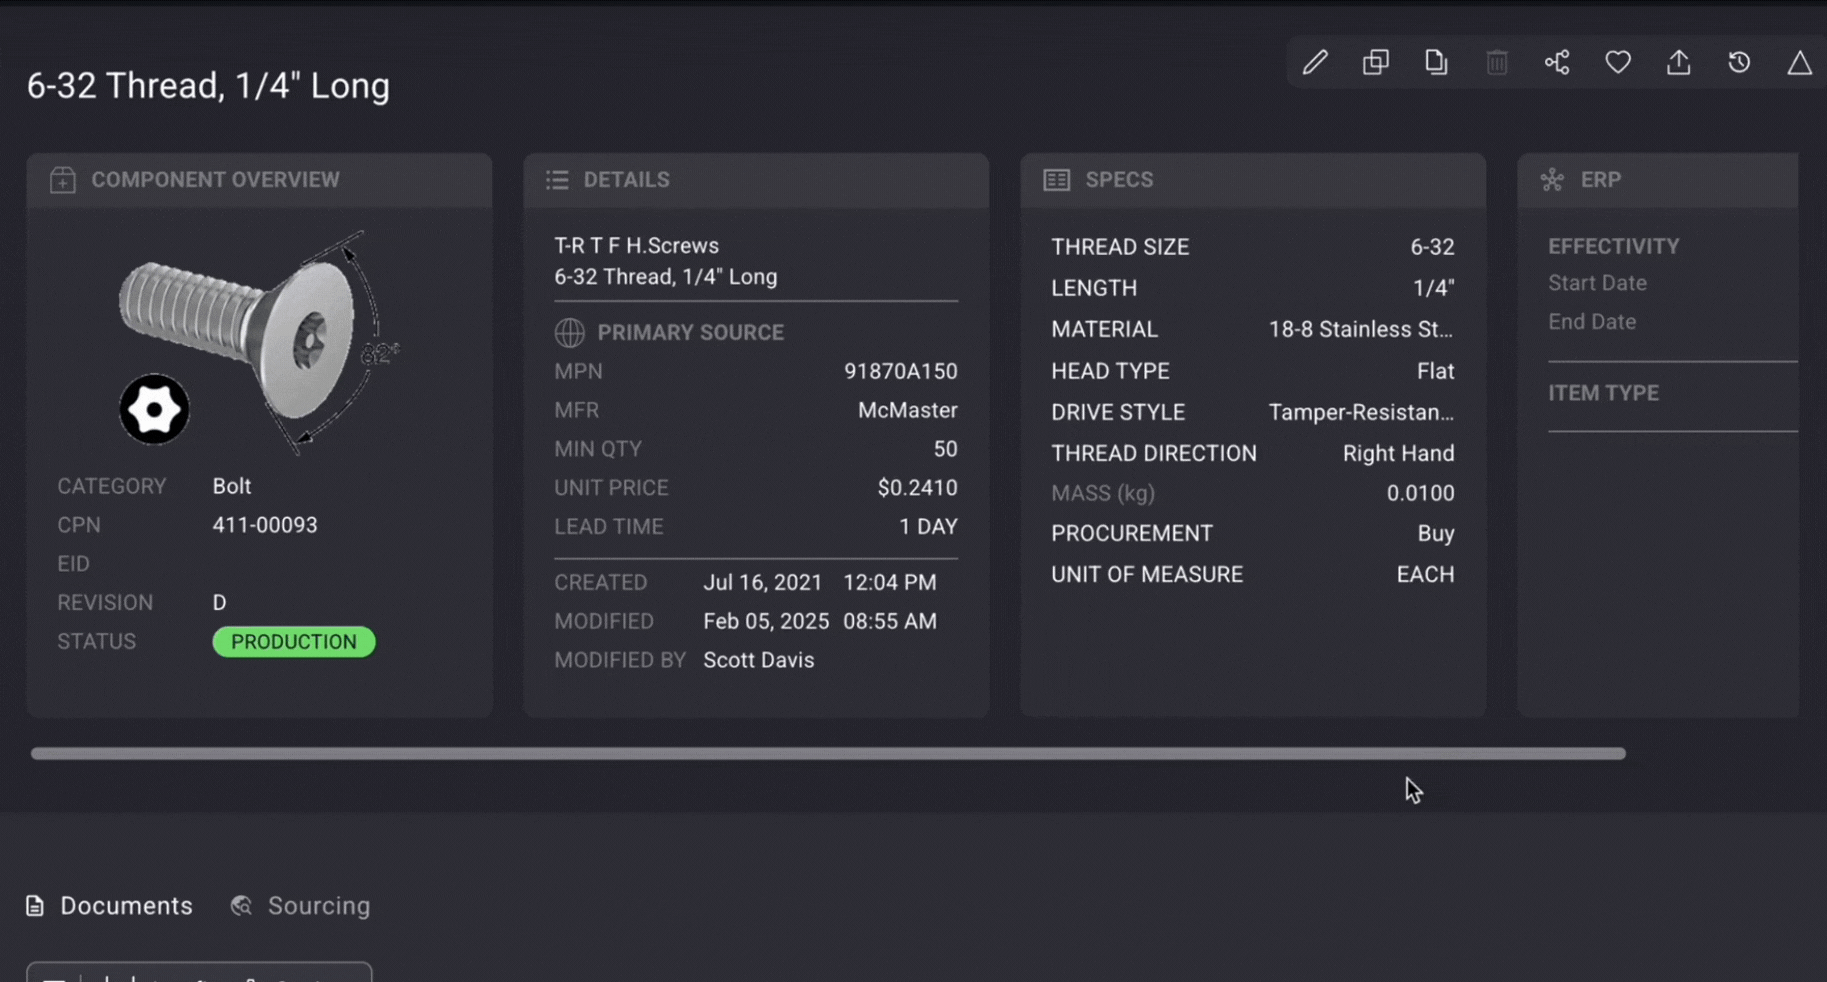Click the MPN value 91870A150
Screen dimensions: 1827x982
pos(900,371)
